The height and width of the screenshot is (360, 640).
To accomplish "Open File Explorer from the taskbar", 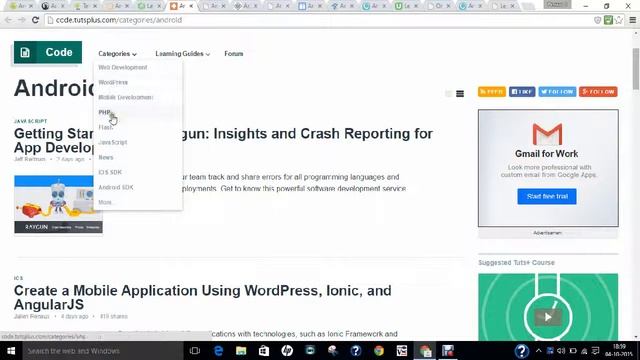I will tap(241, 351).
